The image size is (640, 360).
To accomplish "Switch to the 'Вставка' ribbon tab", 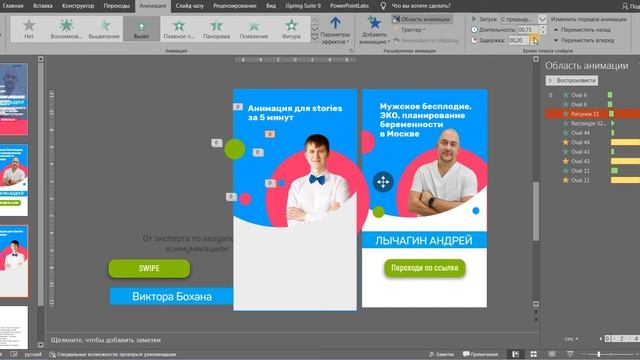I will click(x=42, y=6).
